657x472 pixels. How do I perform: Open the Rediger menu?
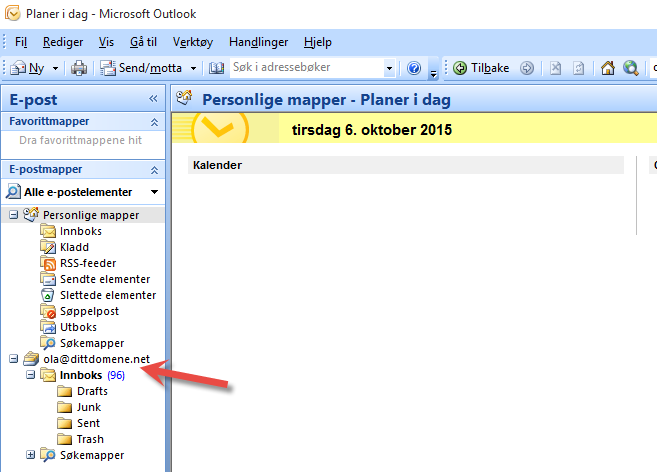click(63, 42)
